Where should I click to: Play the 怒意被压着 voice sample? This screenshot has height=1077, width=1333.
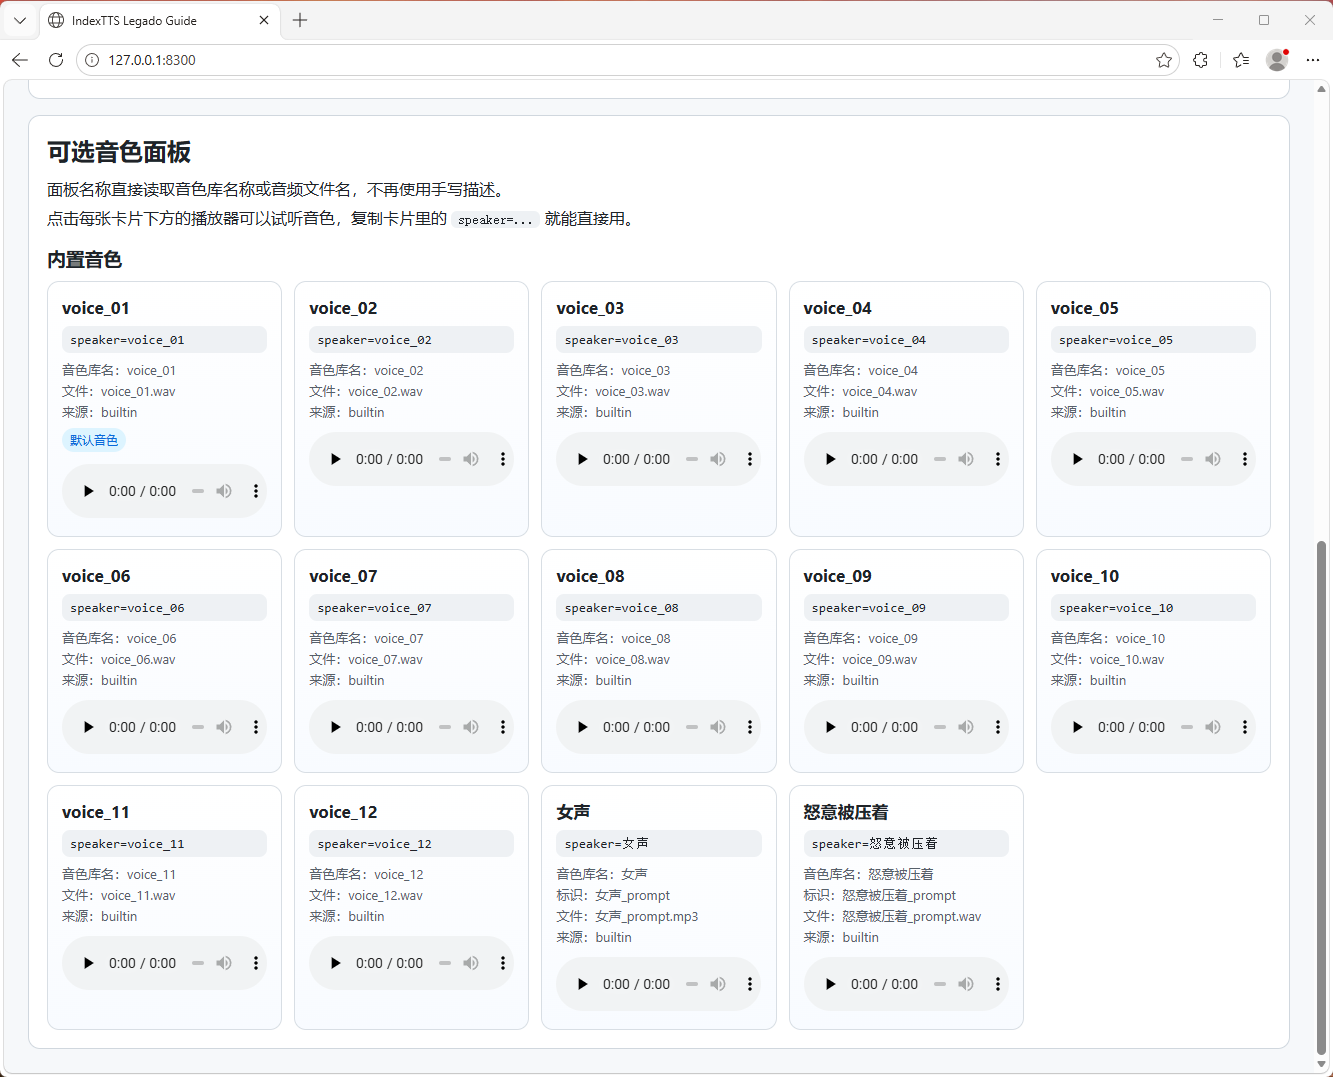pos(830,984)
